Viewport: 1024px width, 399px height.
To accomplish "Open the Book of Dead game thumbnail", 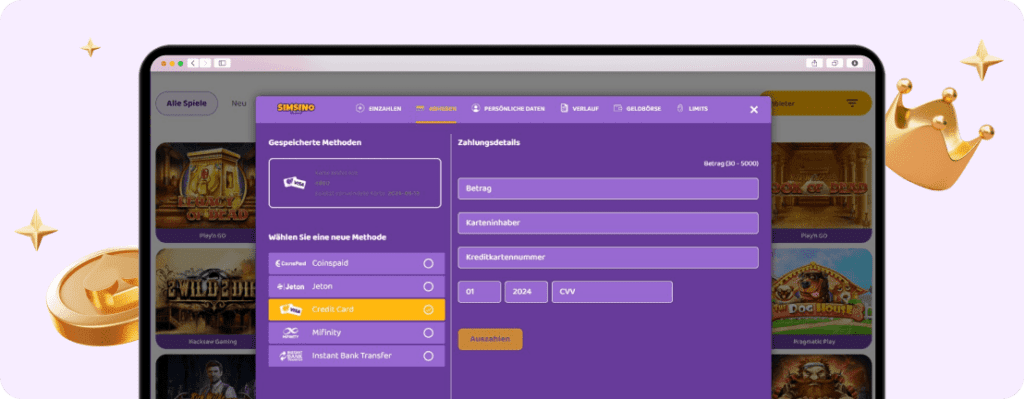I will pos(822,185).
